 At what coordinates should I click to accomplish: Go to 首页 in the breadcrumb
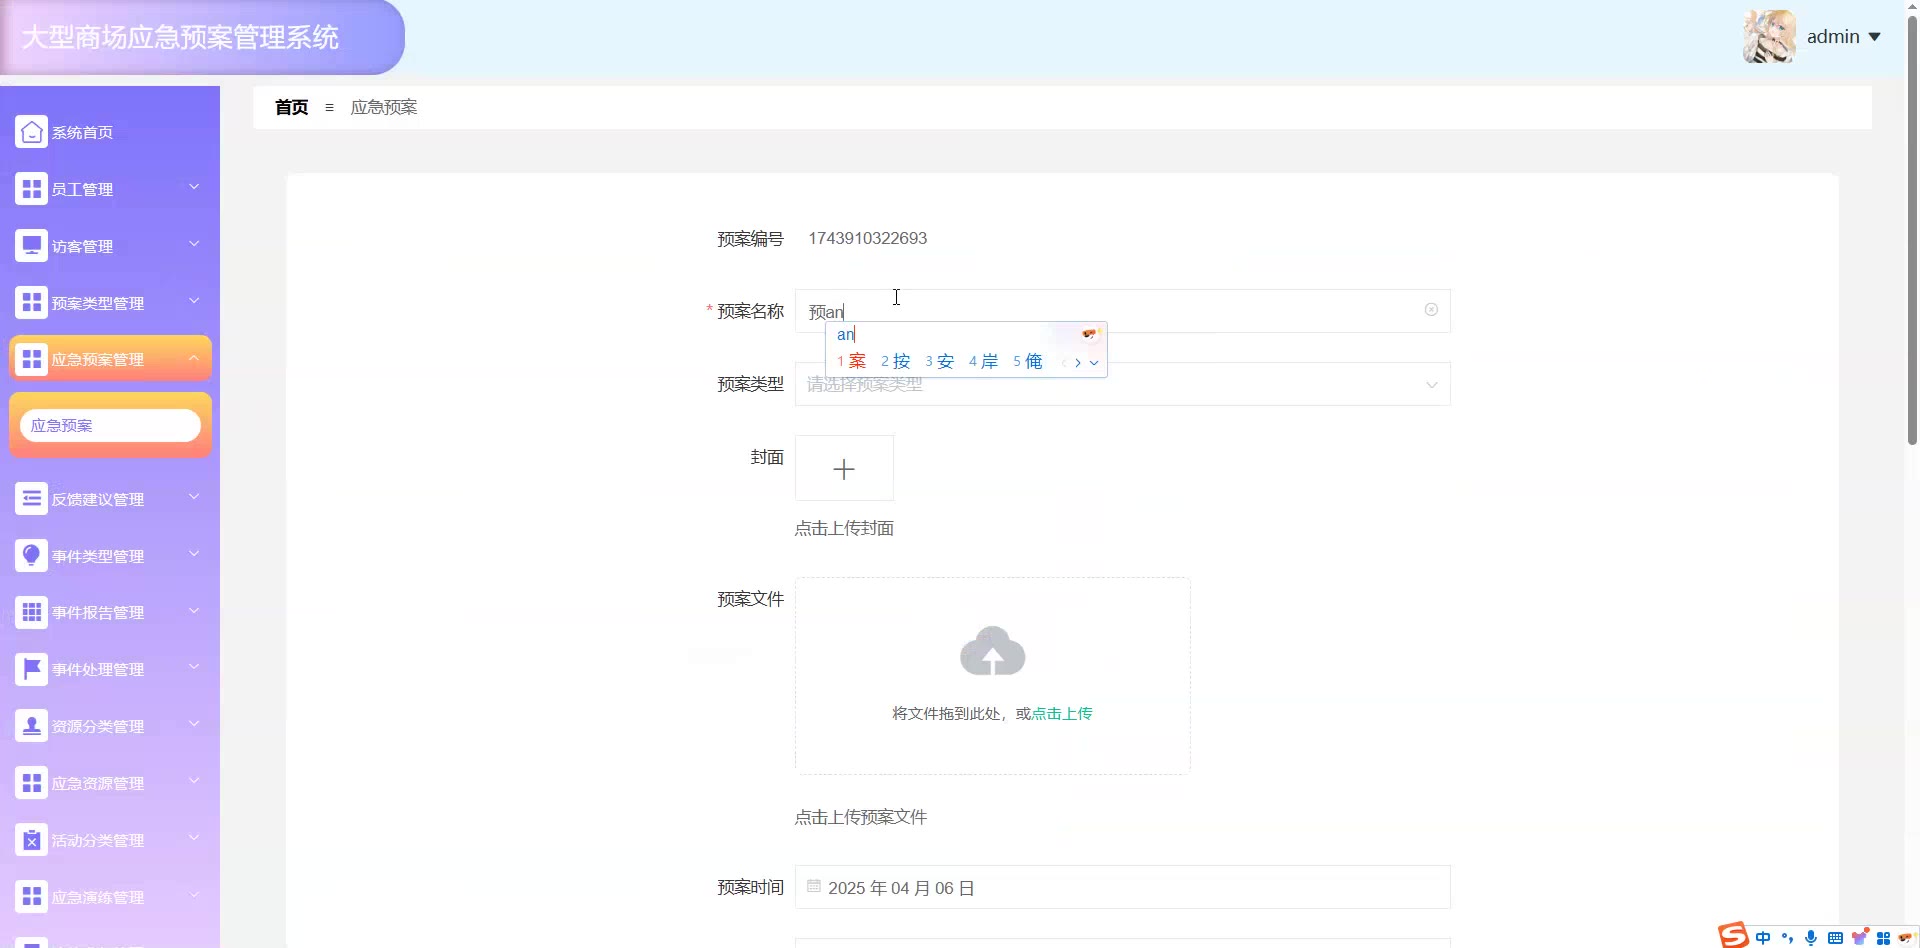tap(291, 107)
